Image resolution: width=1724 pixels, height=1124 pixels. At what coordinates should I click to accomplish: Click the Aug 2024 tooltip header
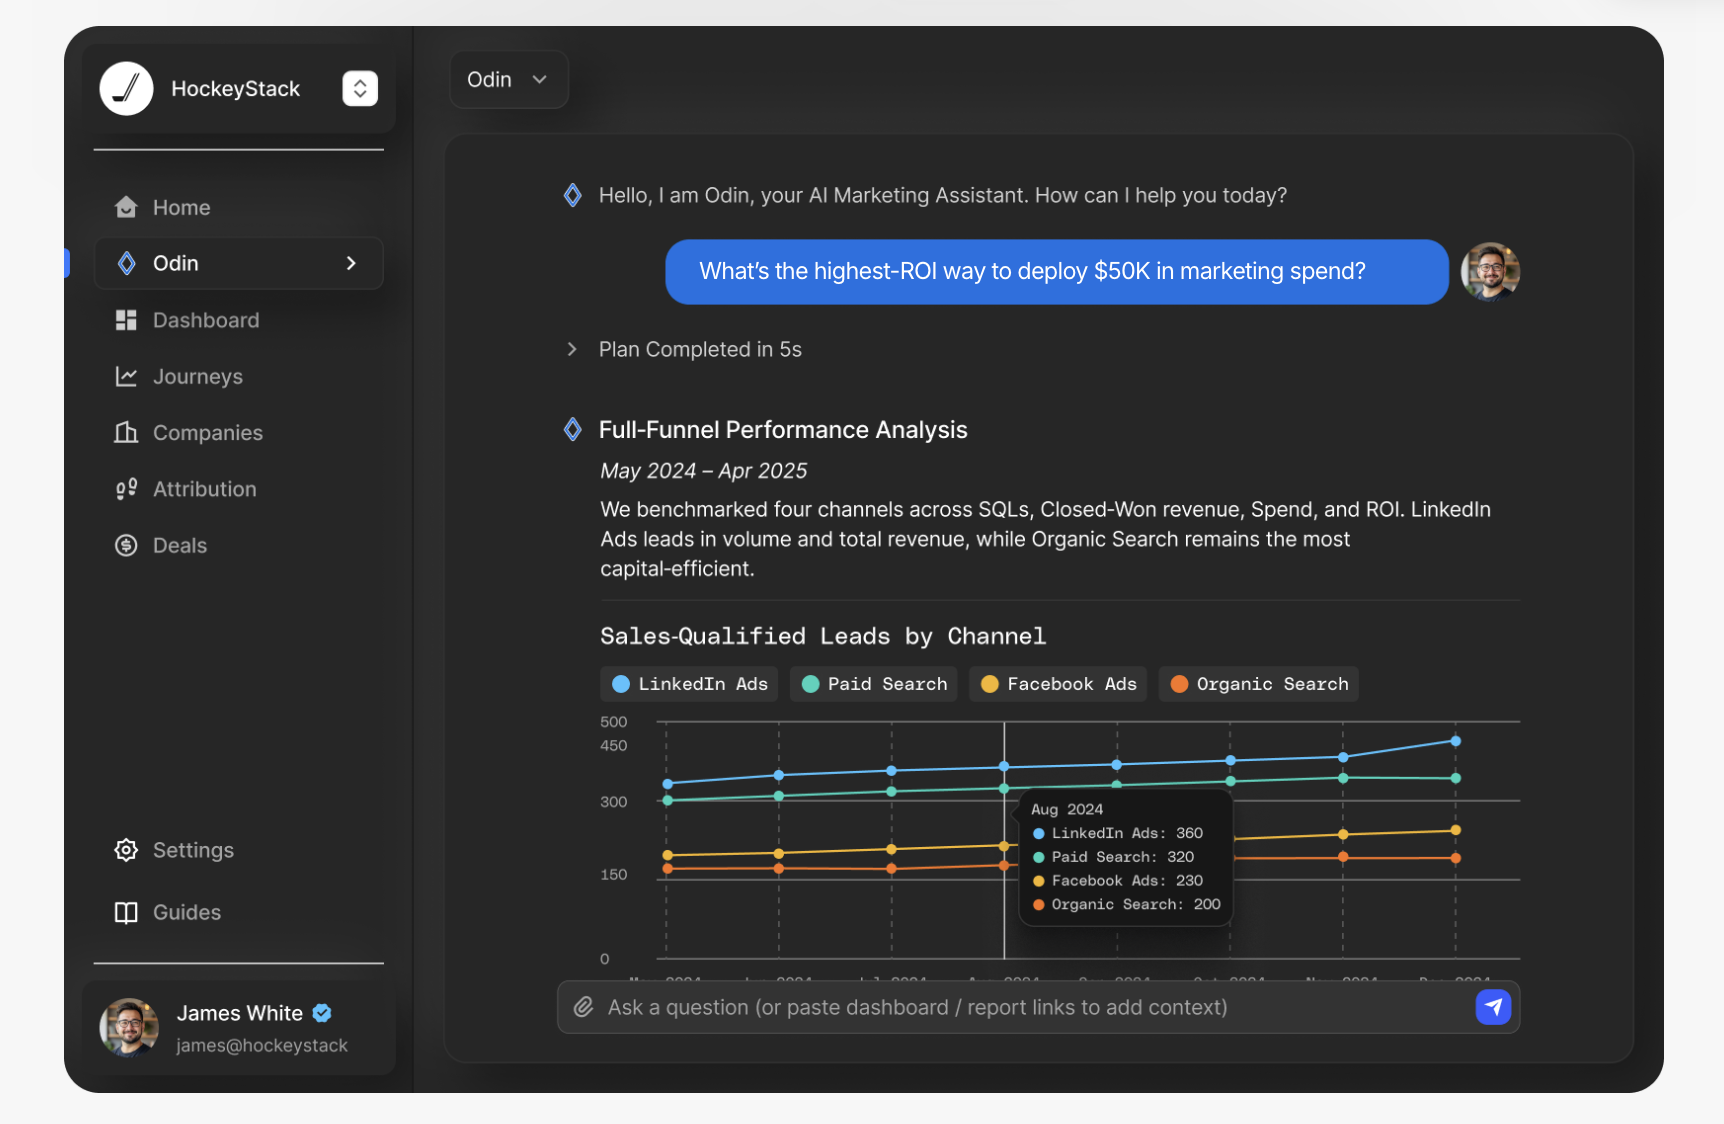(x=1067, y=809)
